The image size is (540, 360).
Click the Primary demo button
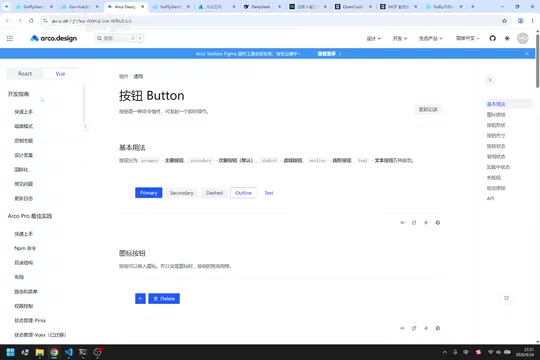pyautogui.click(x=148, y=193)
